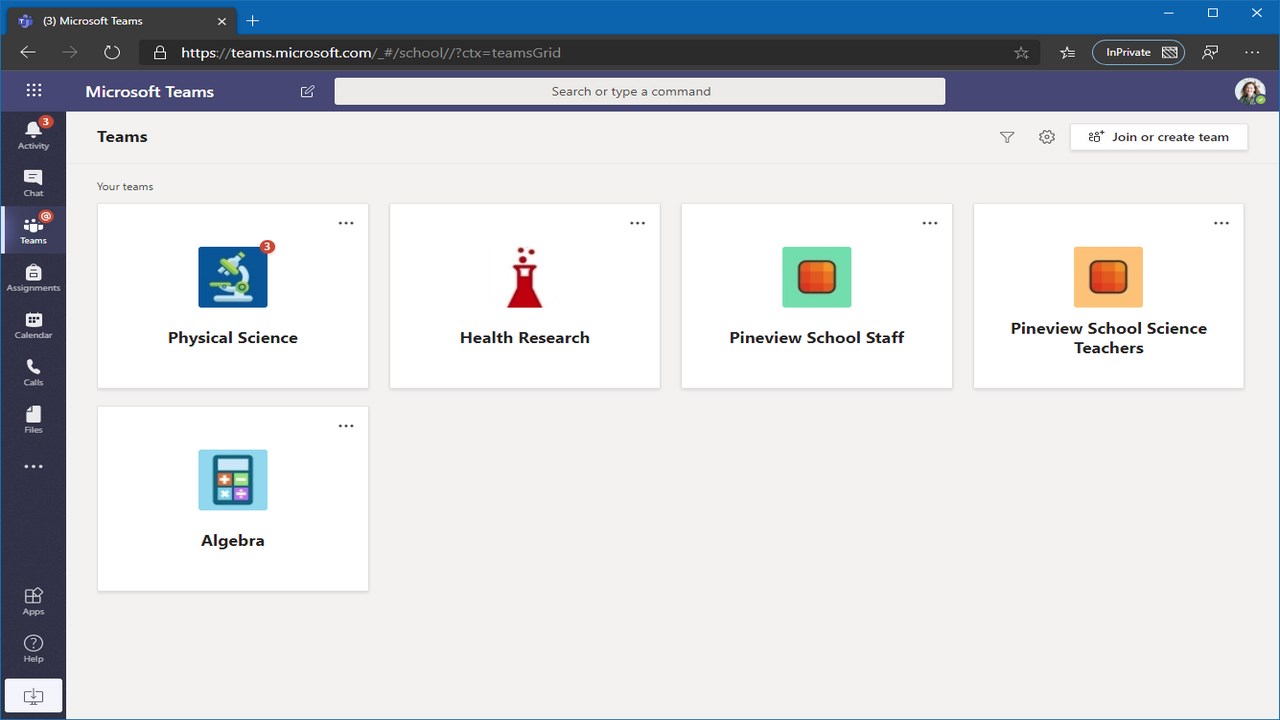Click the browser back arrow
The height and width of the screenshot is (720, 1280).
(x=28, y=52)
